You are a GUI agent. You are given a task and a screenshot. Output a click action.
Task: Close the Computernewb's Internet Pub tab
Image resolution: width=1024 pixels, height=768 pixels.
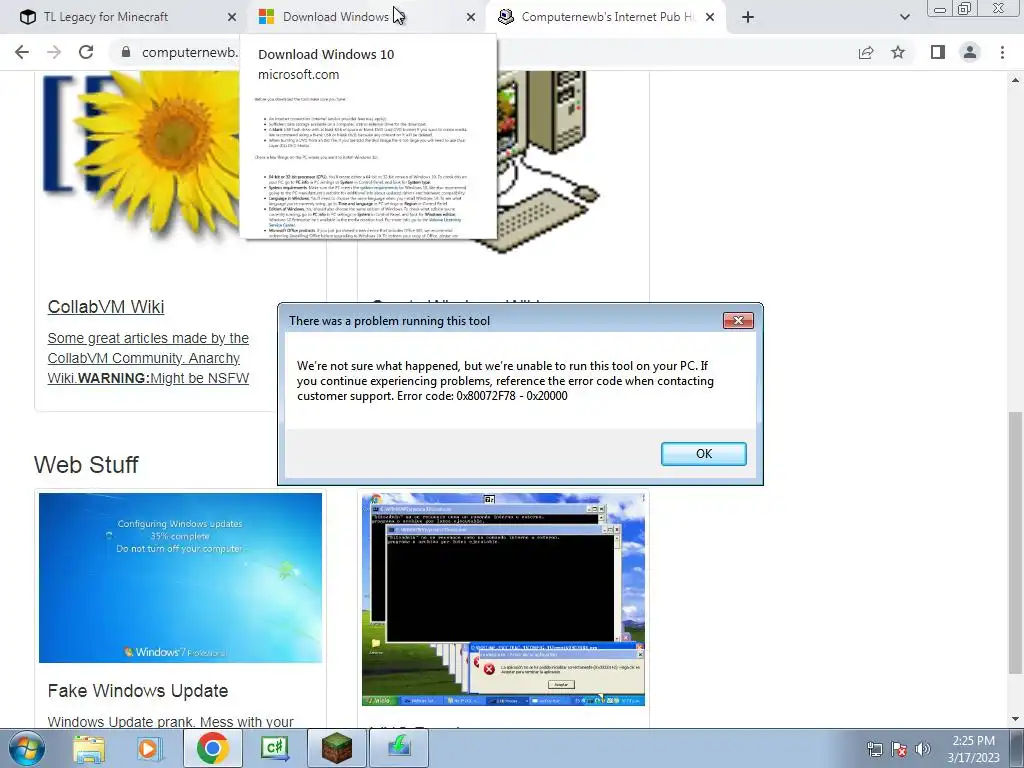pyautogui.click(x=710, y=18)
